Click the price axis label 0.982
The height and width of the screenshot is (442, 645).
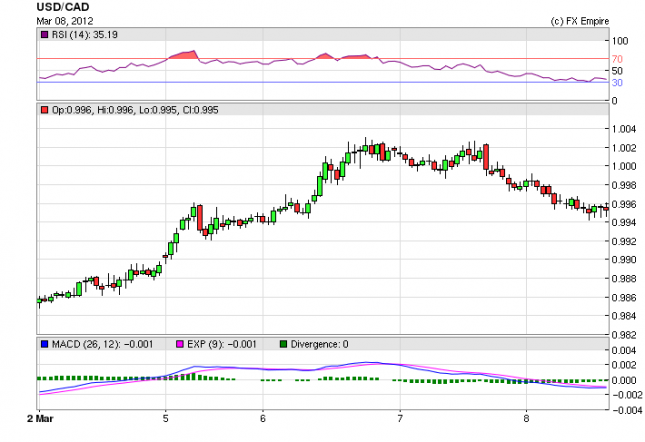pyautogui.click(x=624, y=335)
